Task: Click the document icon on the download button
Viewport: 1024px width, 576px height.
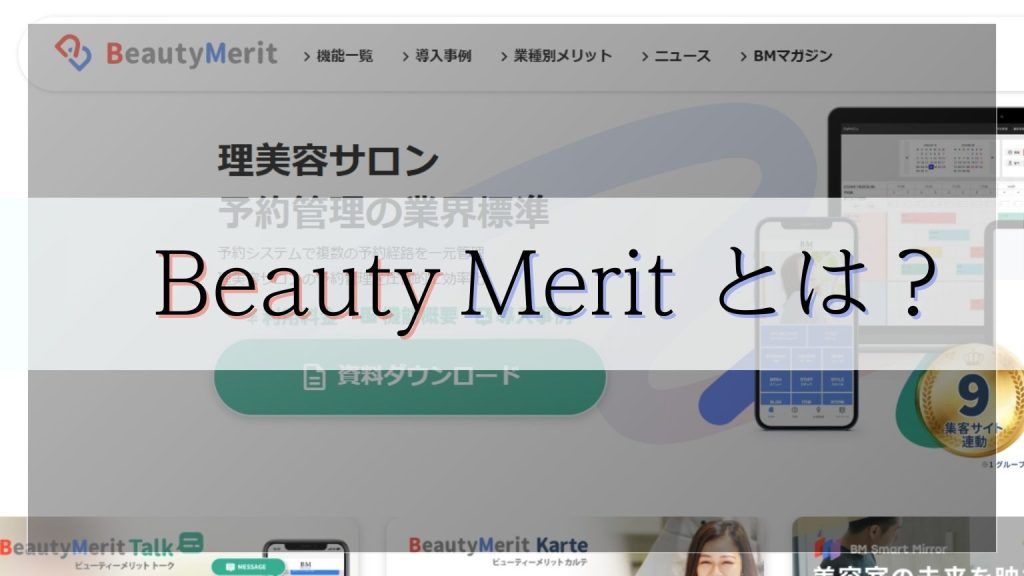Action: (315, 376)
